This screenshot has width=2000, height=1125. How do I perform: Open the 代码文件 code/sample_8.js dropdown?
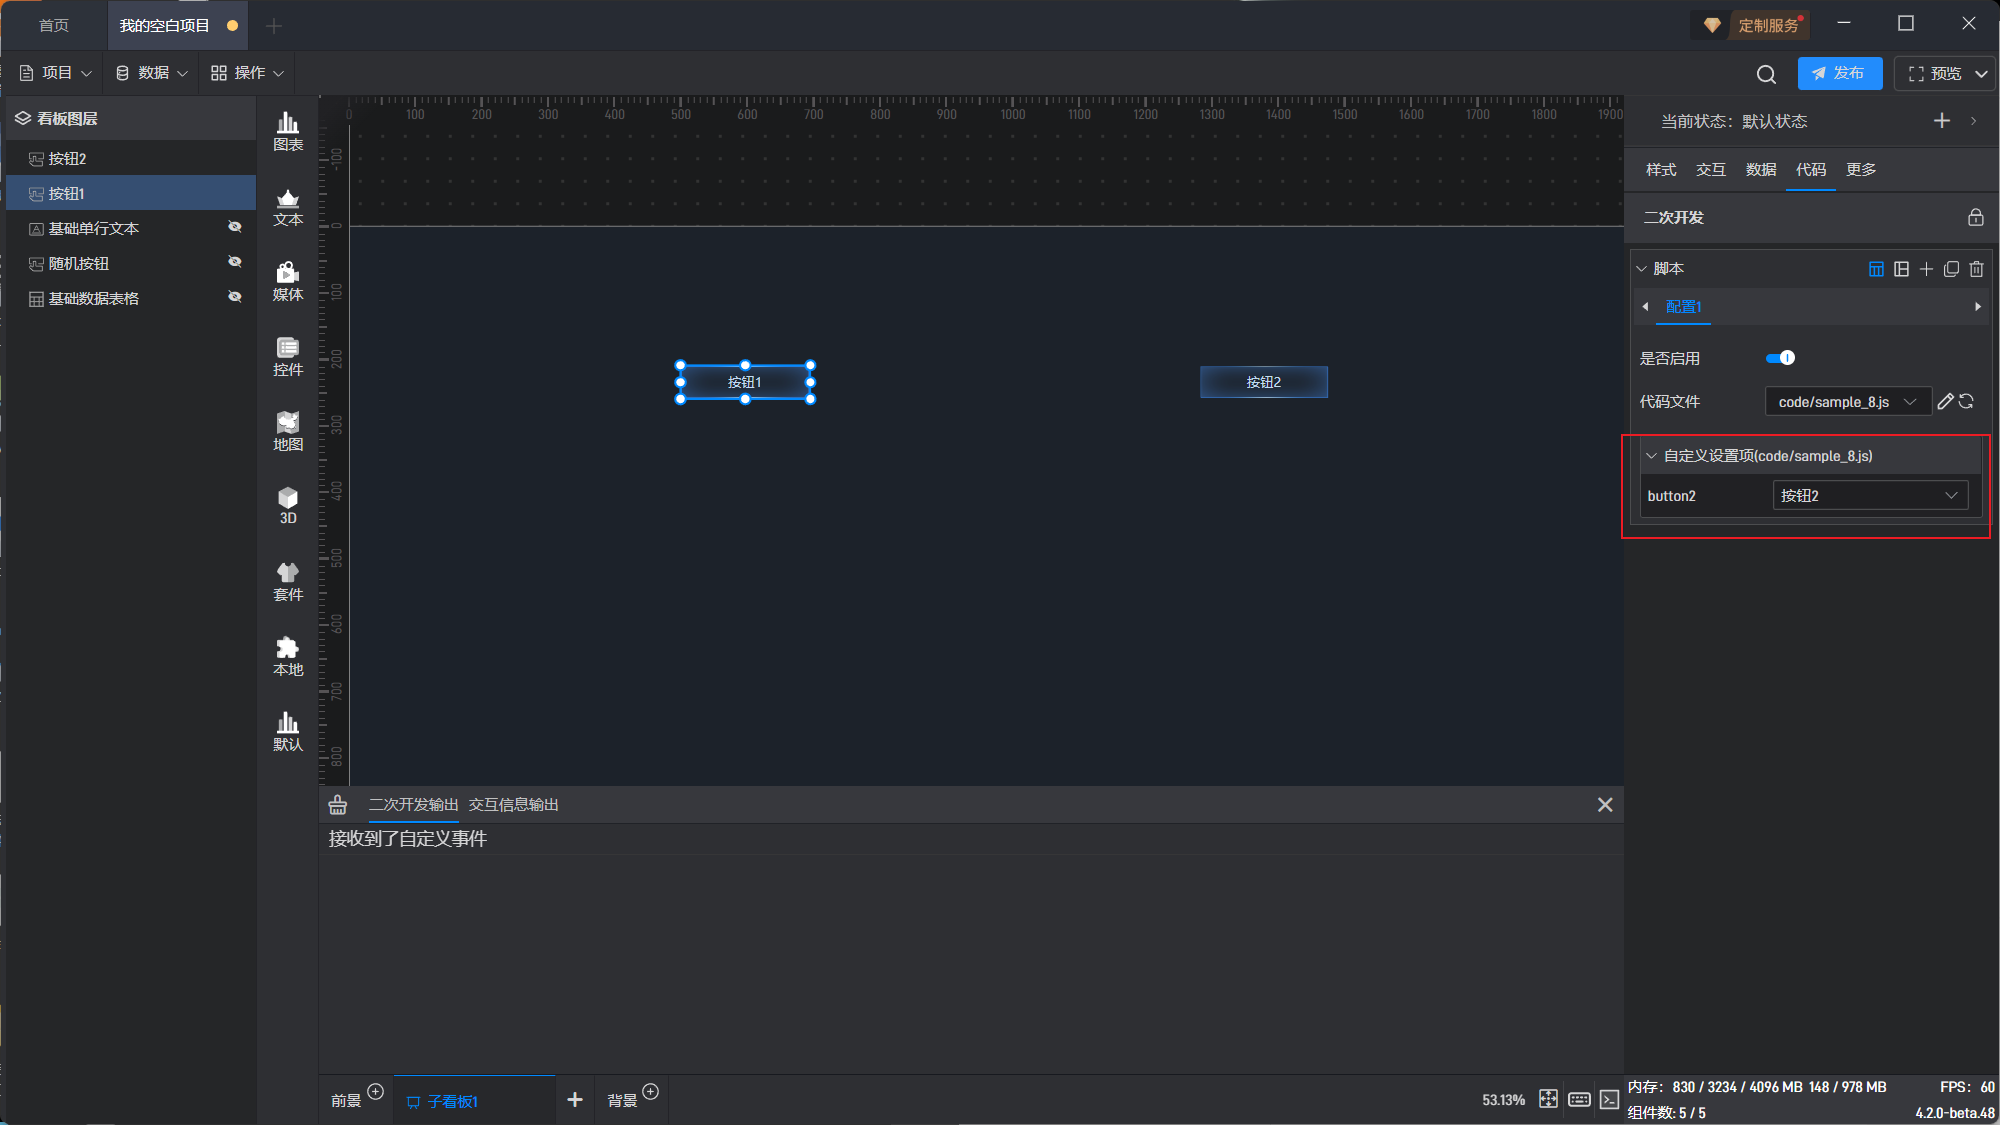pos(1847,402)
